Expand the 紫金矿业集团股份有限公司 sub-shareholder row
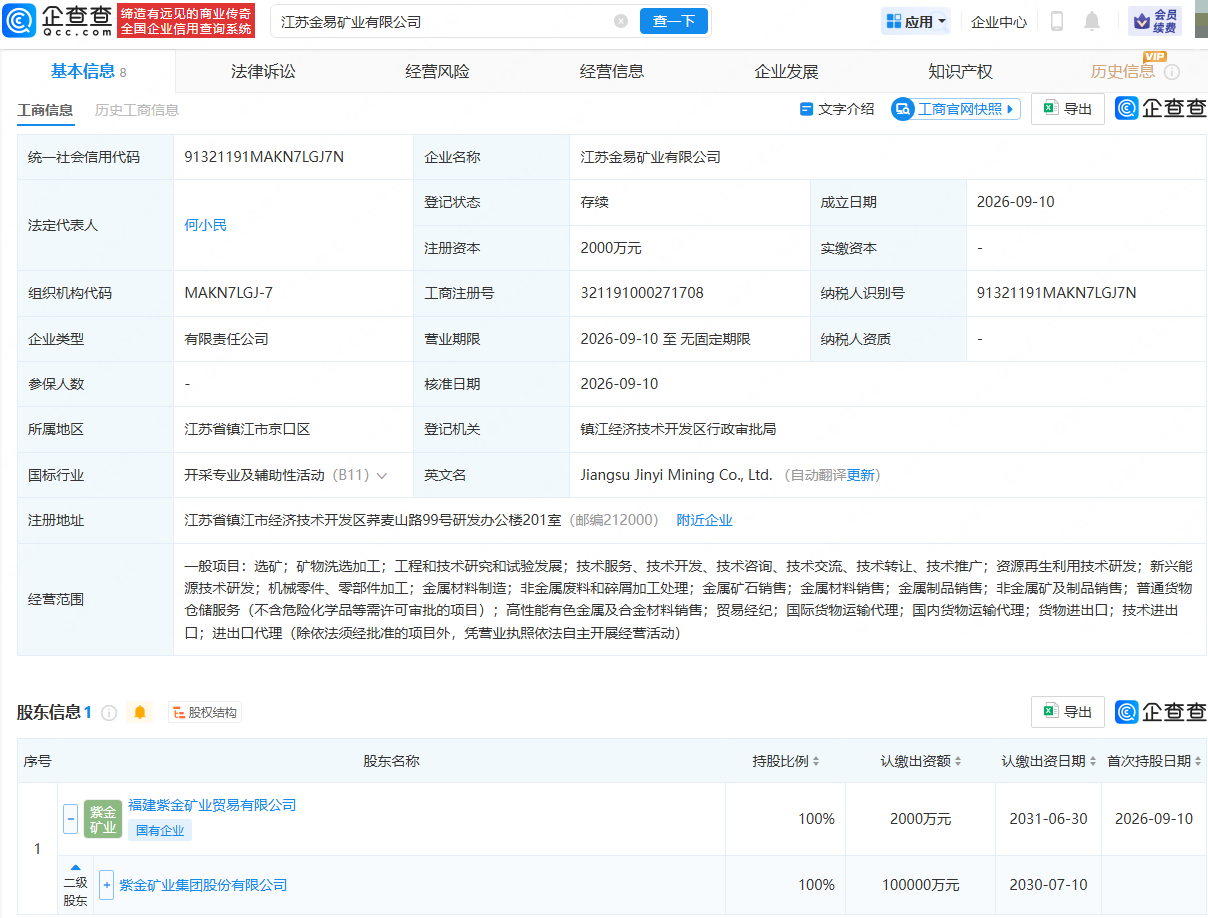 [x=106, y=885]
